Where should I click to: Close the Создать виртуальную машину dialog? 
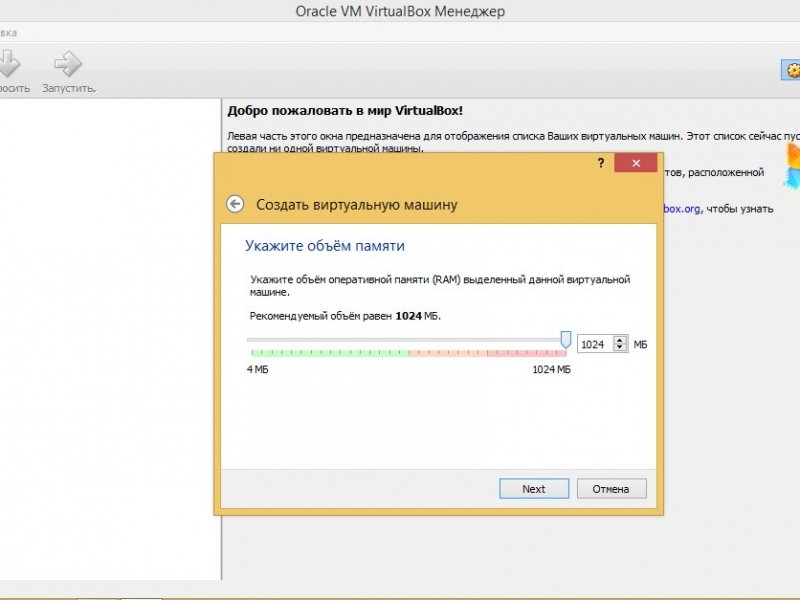(636, 163)
